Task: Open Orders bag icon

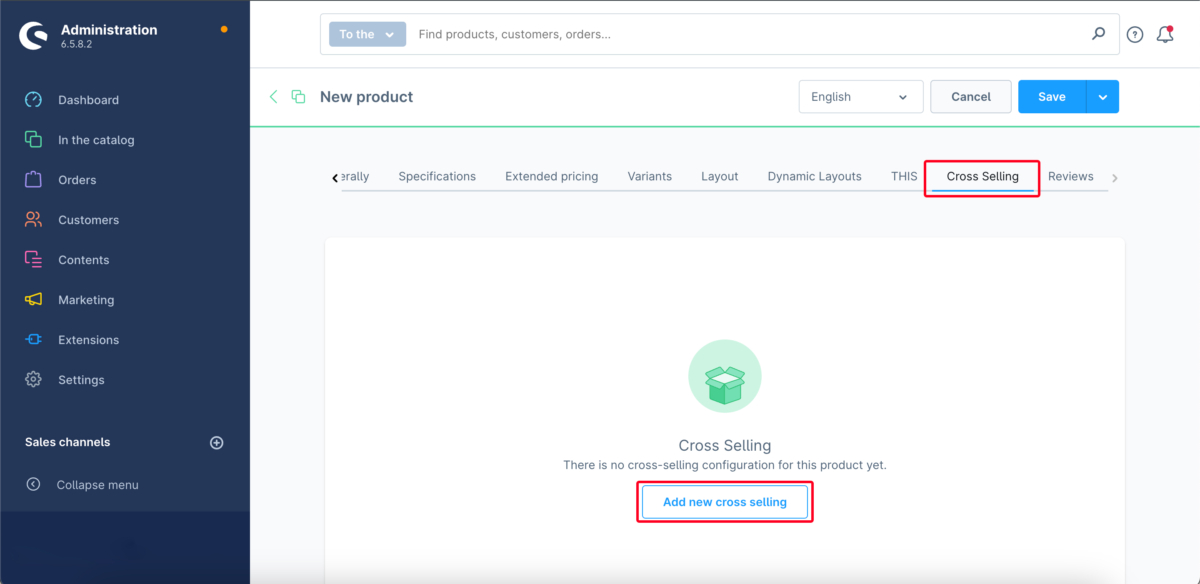Action: [x=34, y=180]
